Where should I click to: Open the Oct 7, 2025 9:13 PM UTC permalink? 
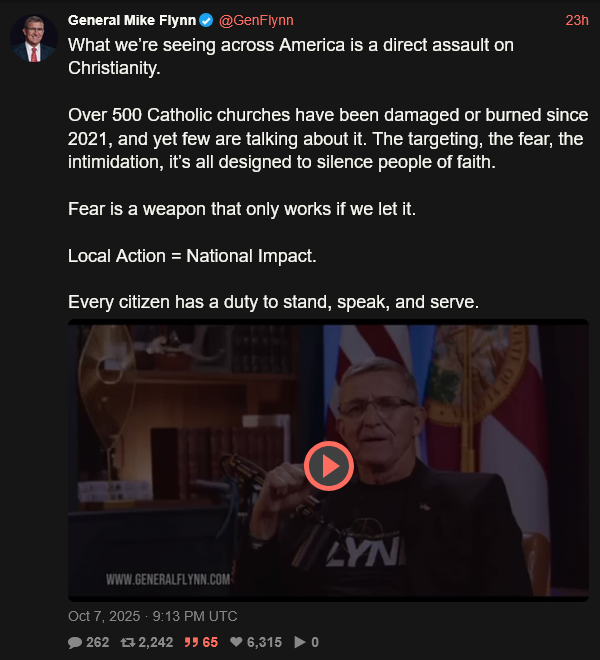[x=152, y=616]
